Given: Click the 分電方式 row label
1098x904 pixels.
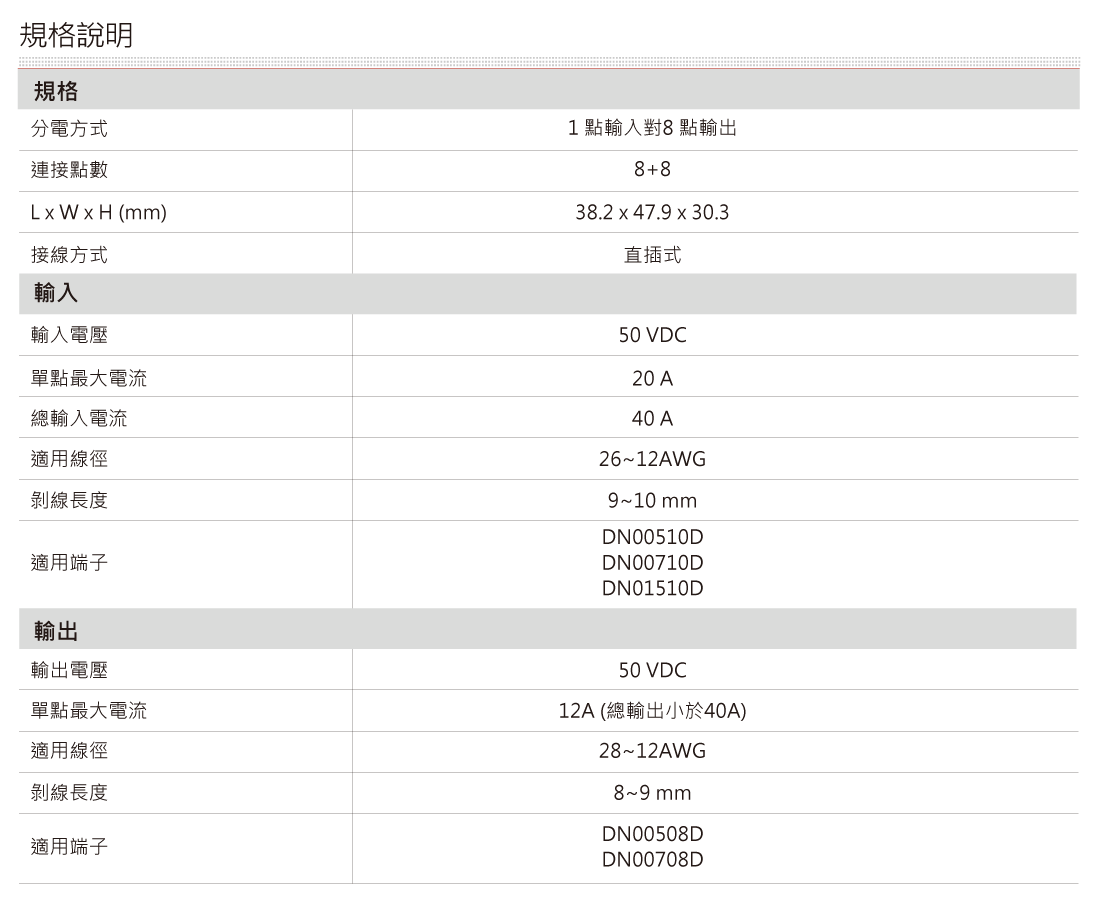Looking at the screenshot, I should 69,129.
